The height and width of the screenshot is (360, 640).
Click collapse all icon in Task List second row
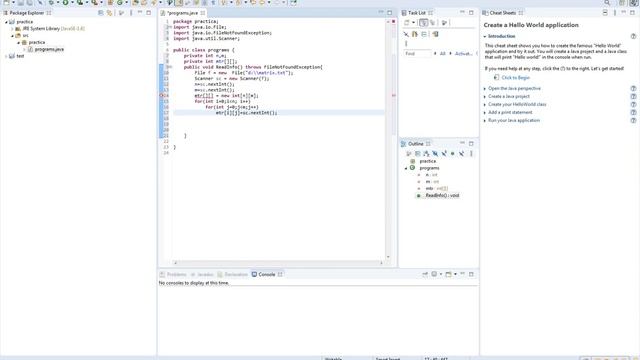(424, 34)
